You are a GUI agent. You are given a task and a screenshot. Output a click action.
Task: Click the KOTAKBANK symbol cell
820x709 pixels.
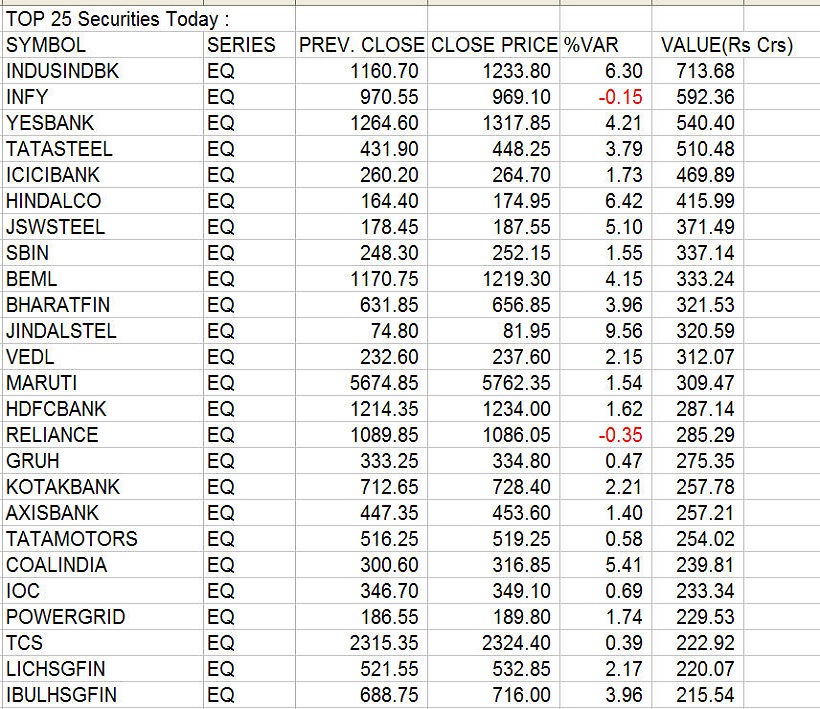62,487
